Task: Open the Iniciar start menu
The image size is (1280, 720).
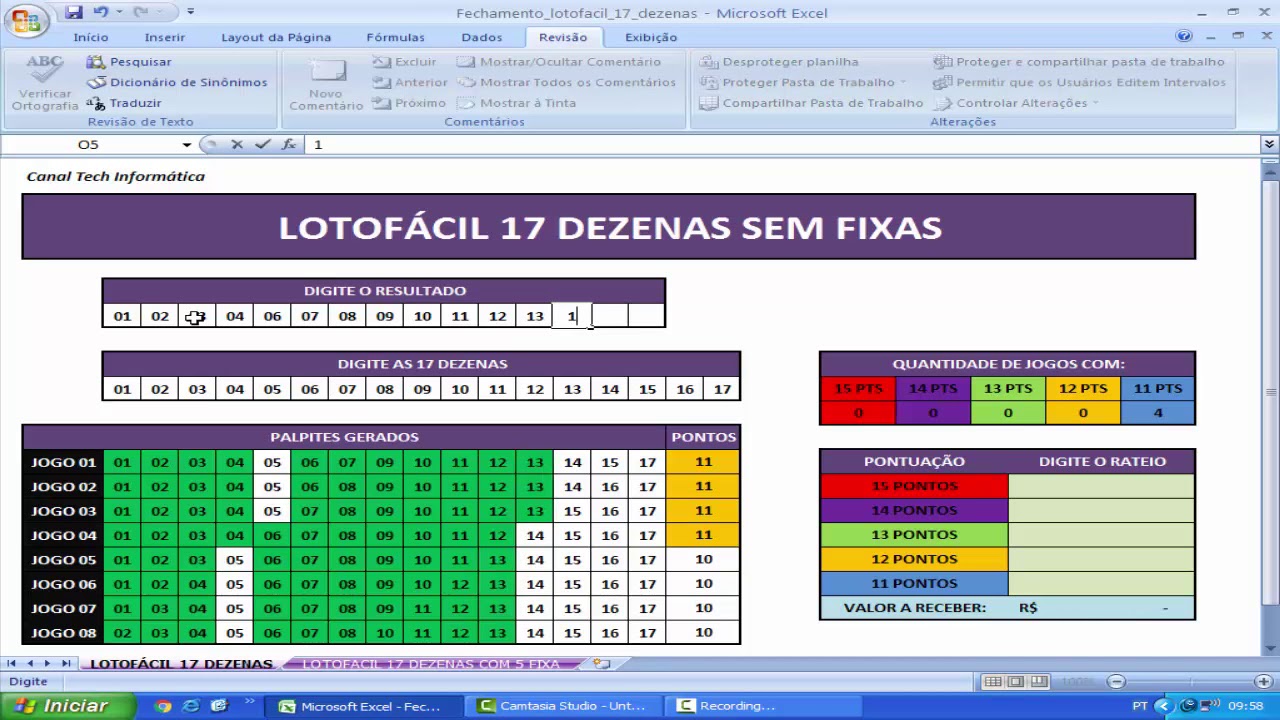Action: pyautogui.click(x=68, y=706)
